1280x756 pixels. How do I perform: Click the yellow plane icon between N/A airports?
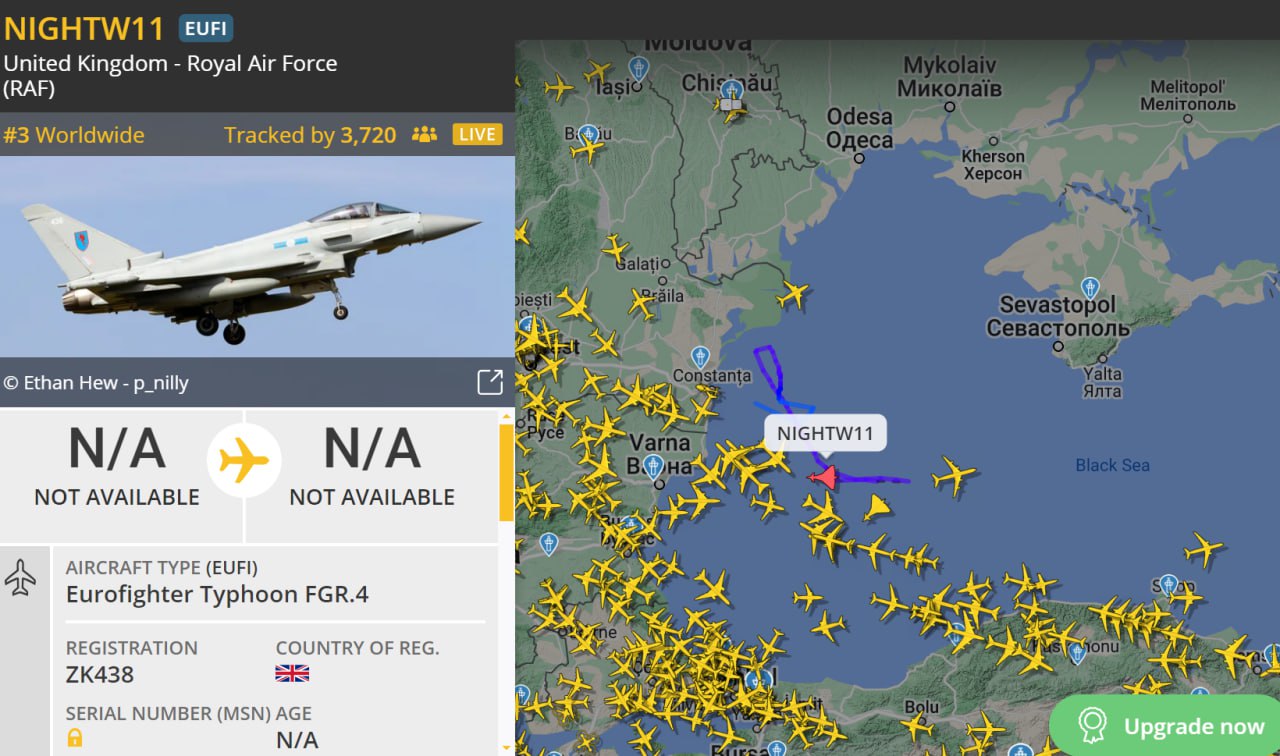(x=244, y=461)
